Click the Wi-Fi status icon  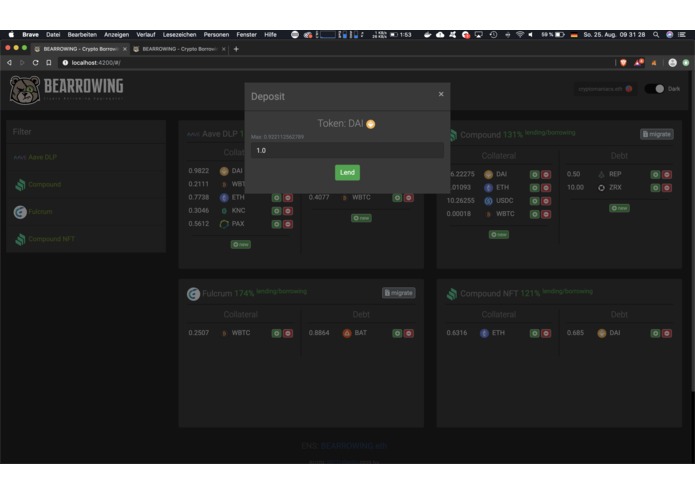tap(520, 35)
